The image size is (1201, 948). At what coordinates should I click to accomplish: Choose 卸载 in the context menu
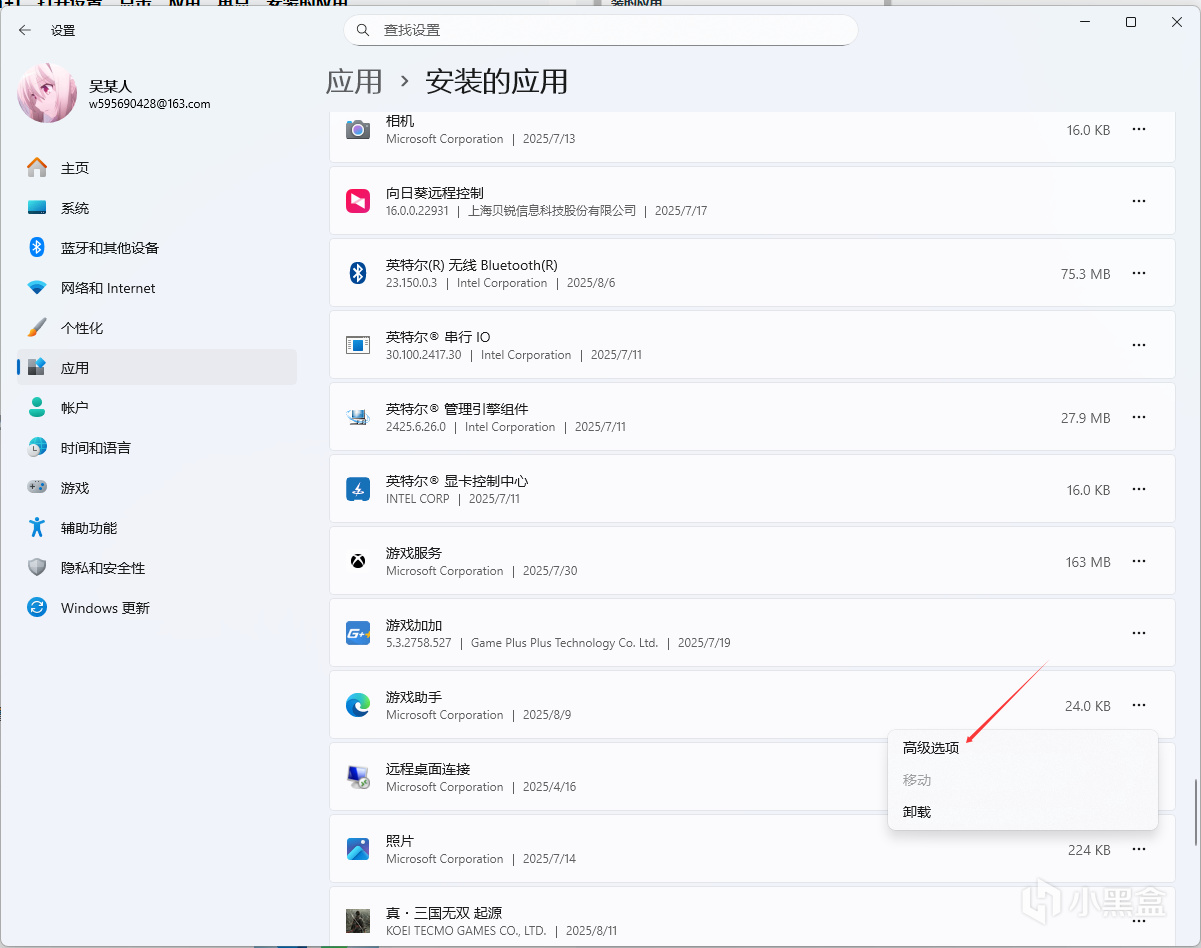click(1022, 812)
